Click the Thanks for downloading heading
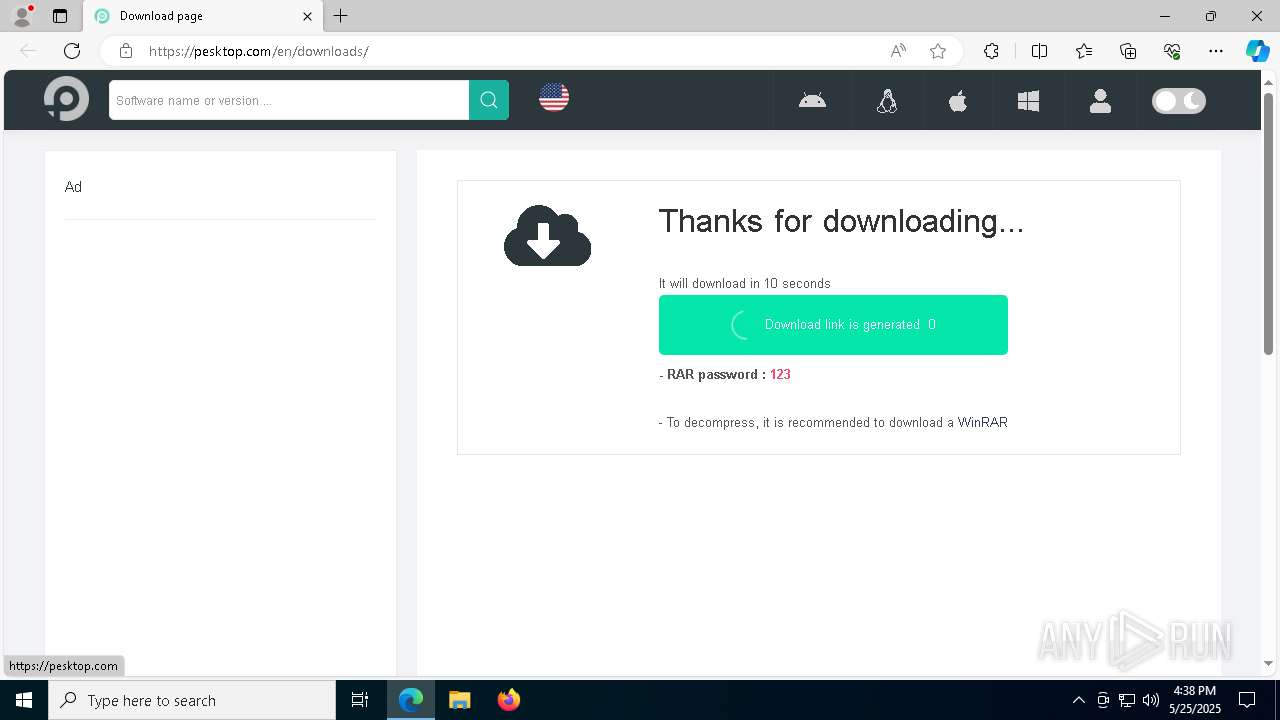The width and height of the screenshot is (1280, 720). pos(841,221)
